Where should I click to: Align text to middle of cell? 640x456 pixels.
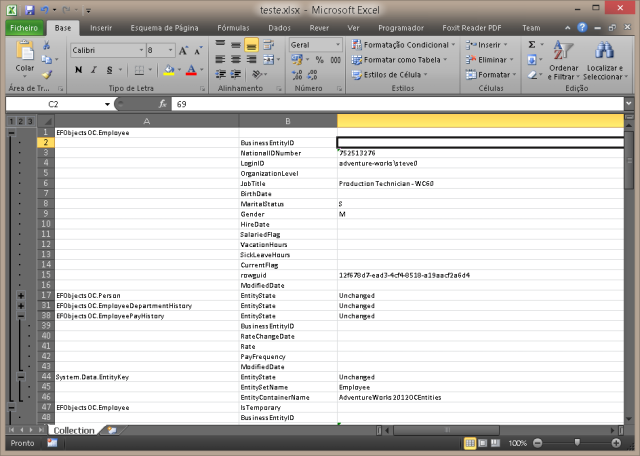pos(236,44)
